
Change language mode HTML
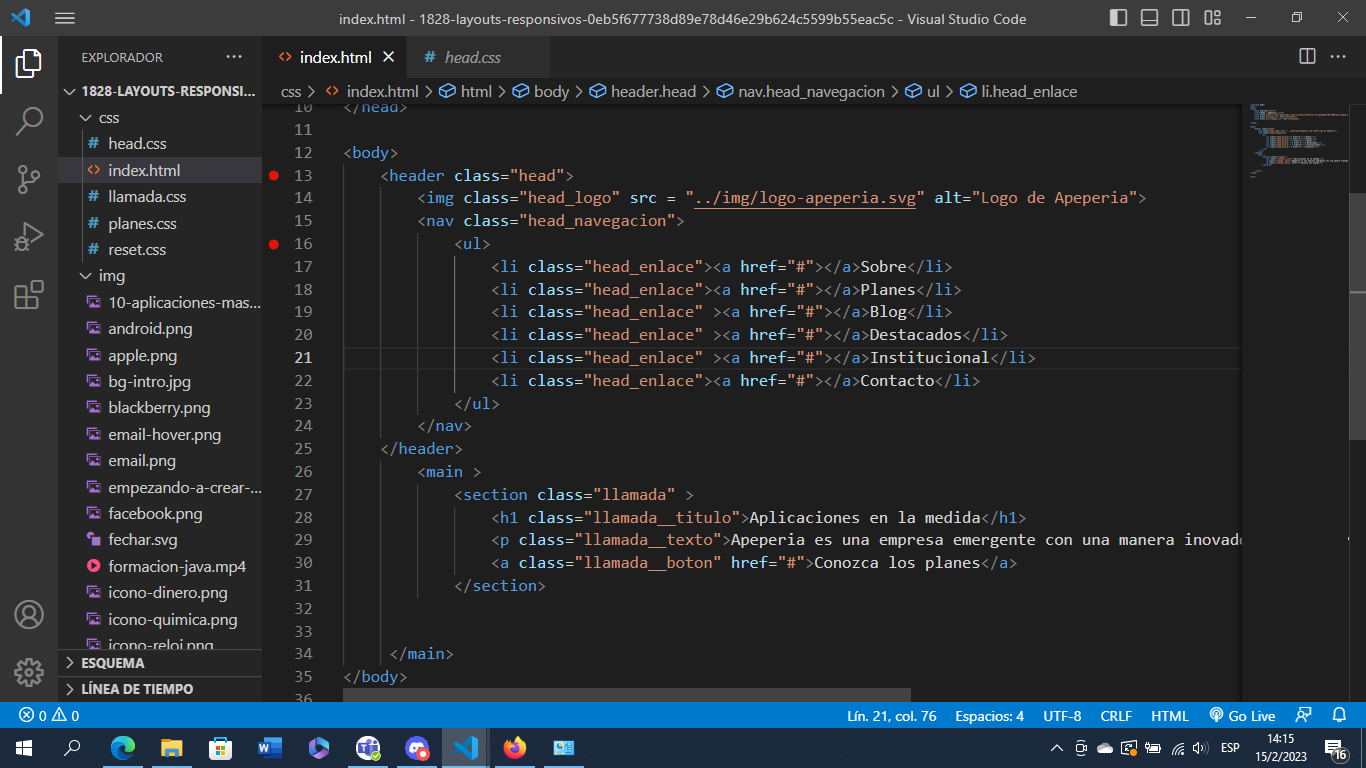(x=1170, y=716)
